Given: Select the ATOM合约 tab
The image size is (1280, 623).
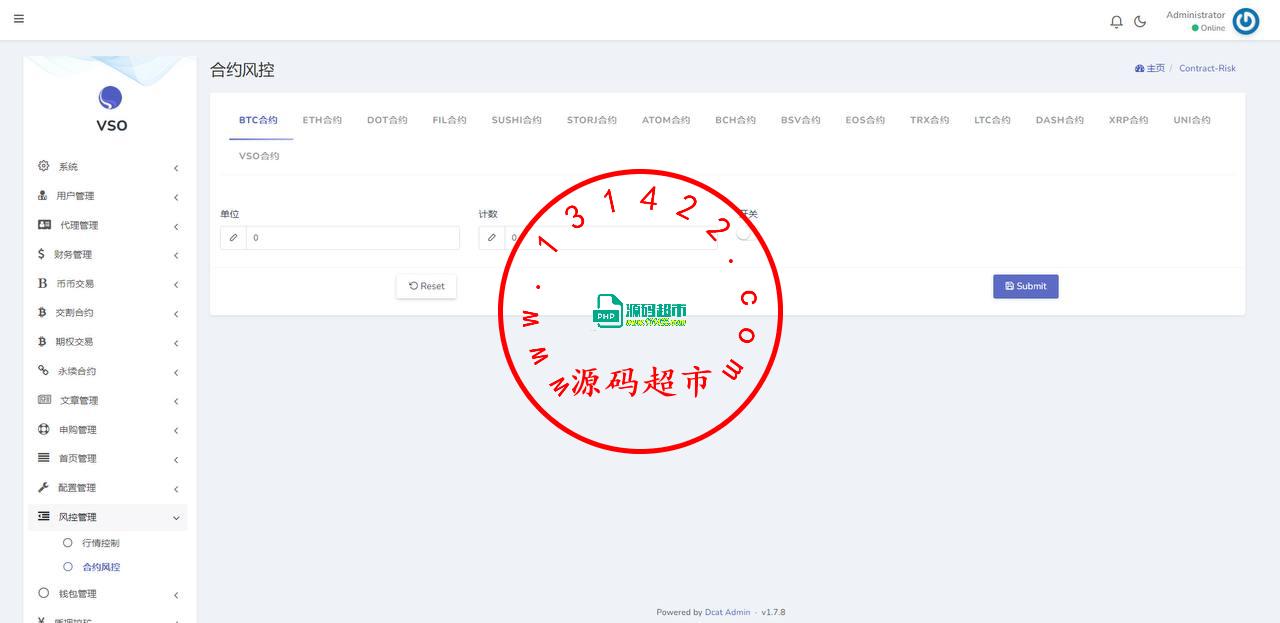Looking at the screenshot, I should tap(666, 120).
